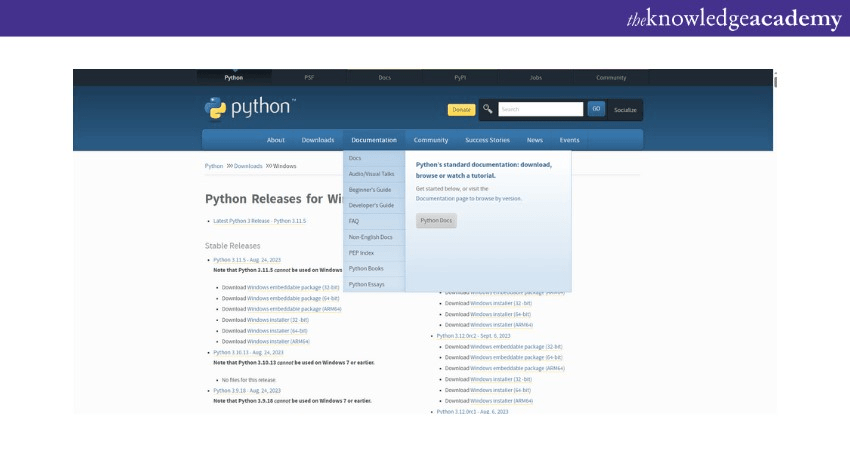The width and height of the screenshot is (850, 450).
Task: Click 'No files for this release.' text
Action: pos(249,380)
